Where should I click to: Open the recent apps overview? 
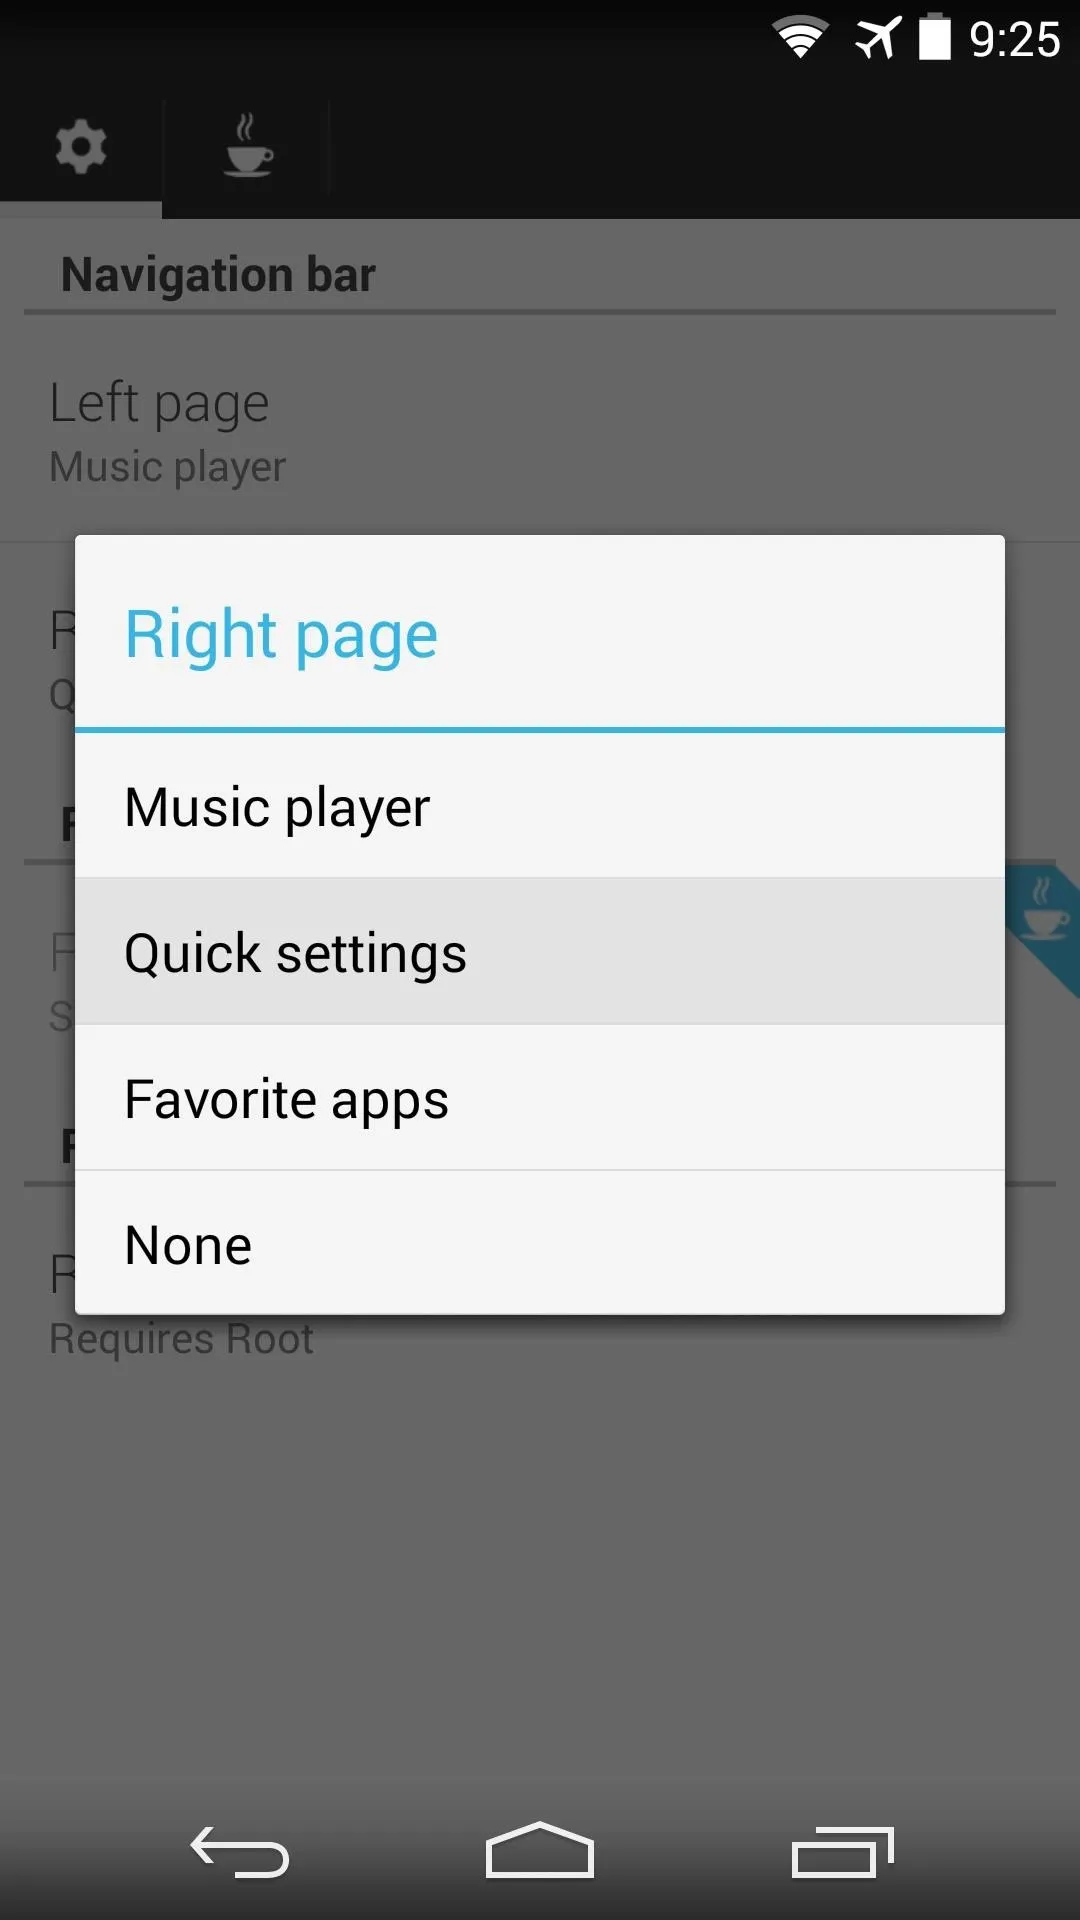[842, 1852]
